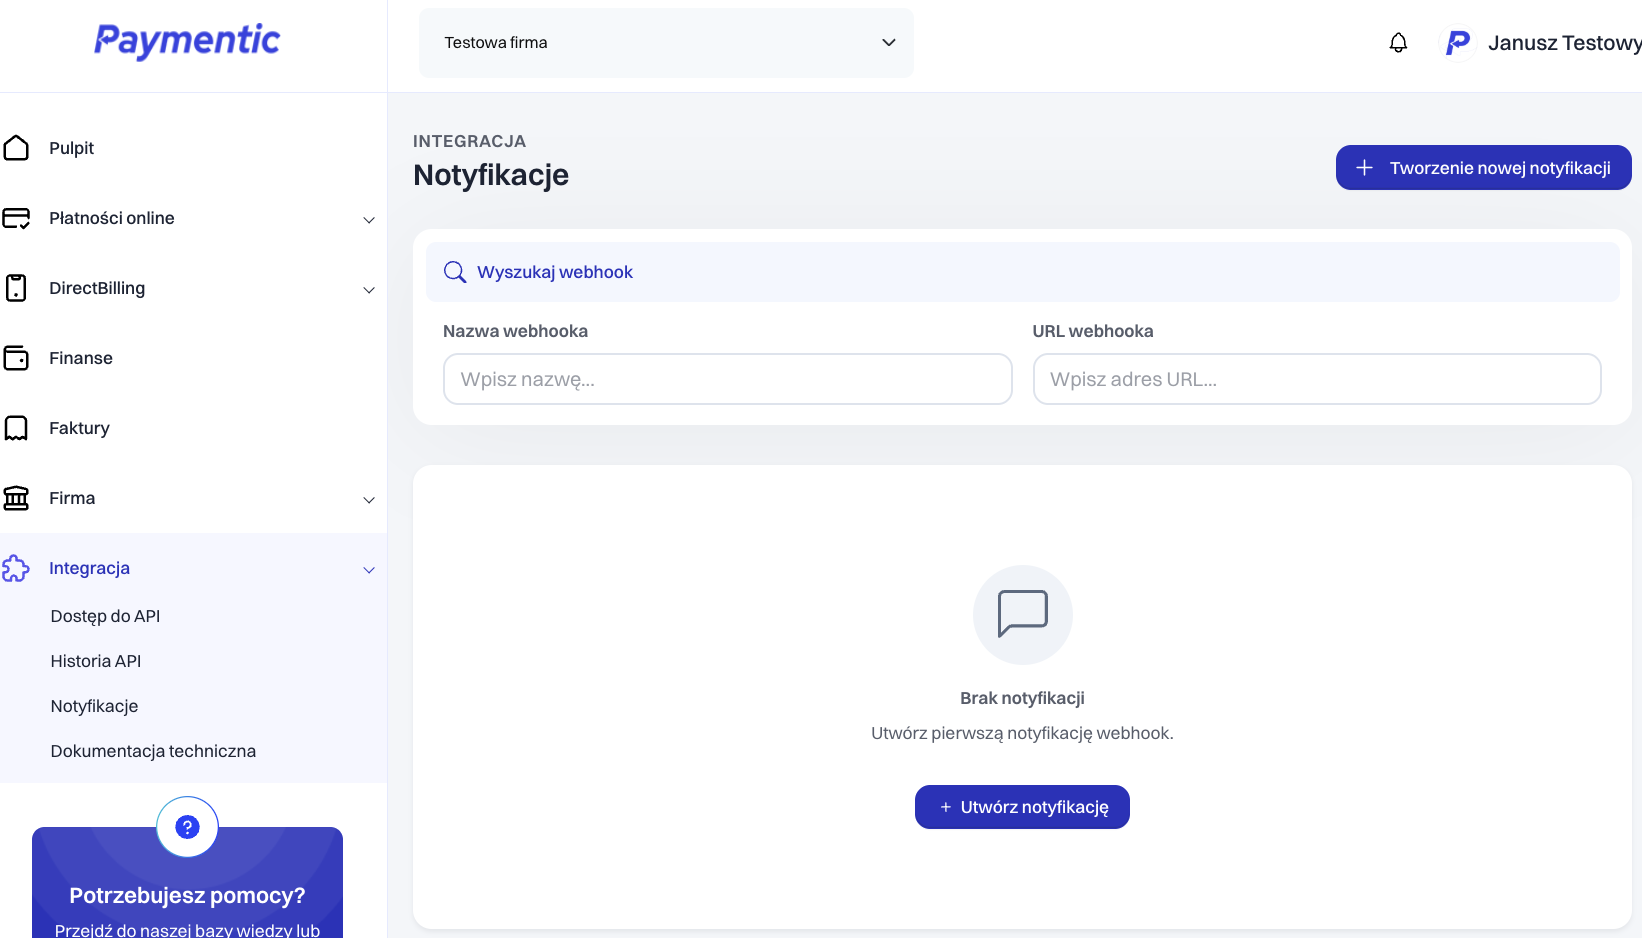Focus the URL webhooka input field
The image size is (1642, 938).
pos(1317,379)
